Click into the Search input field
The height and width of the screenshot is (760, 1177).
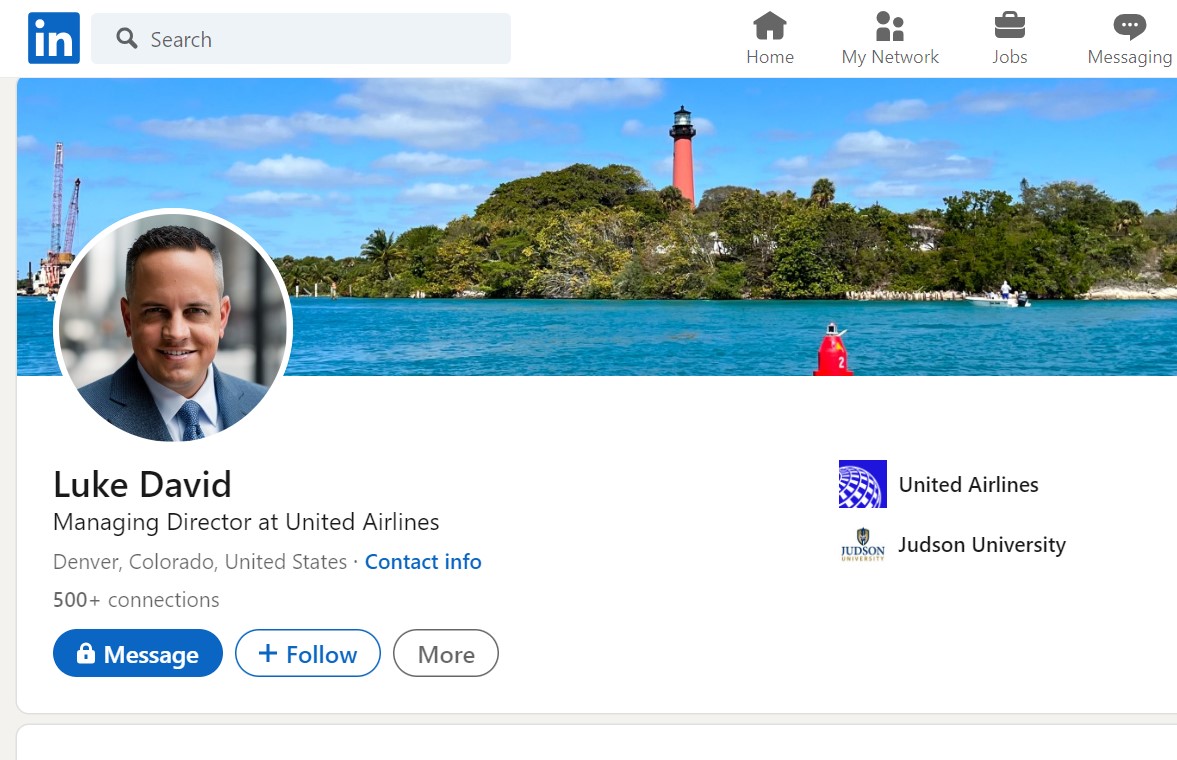point(320,39)
